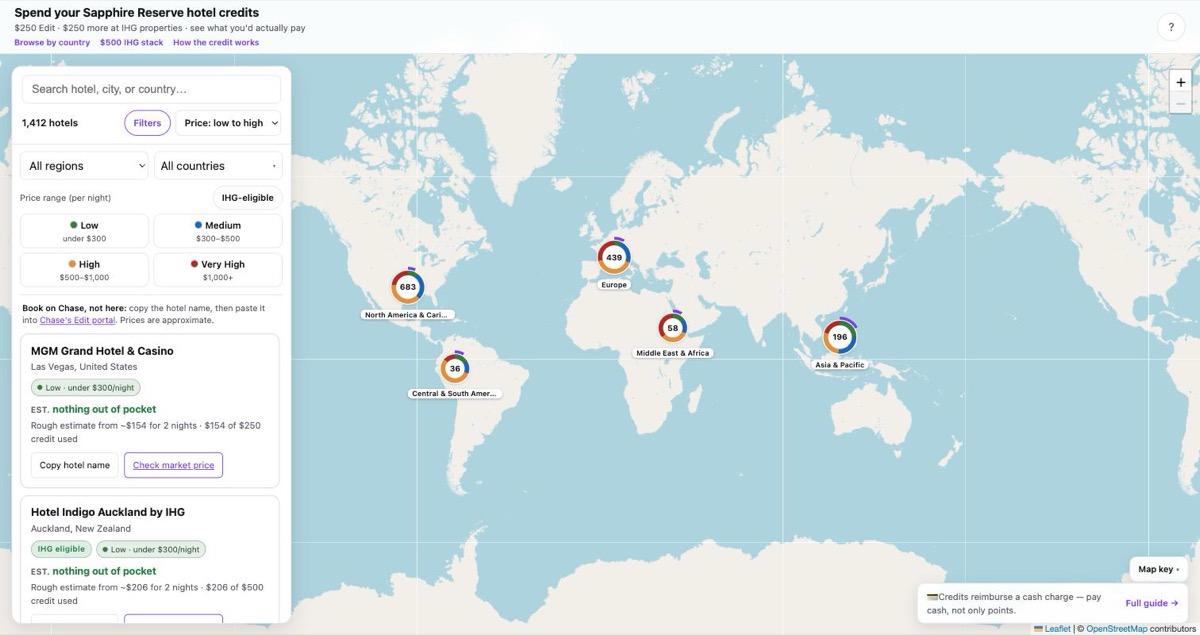Image resolution: width=1200 pixels, height=635 pixels.
Task: Open the Central & South America cluster 36
Action: (455, 368)
